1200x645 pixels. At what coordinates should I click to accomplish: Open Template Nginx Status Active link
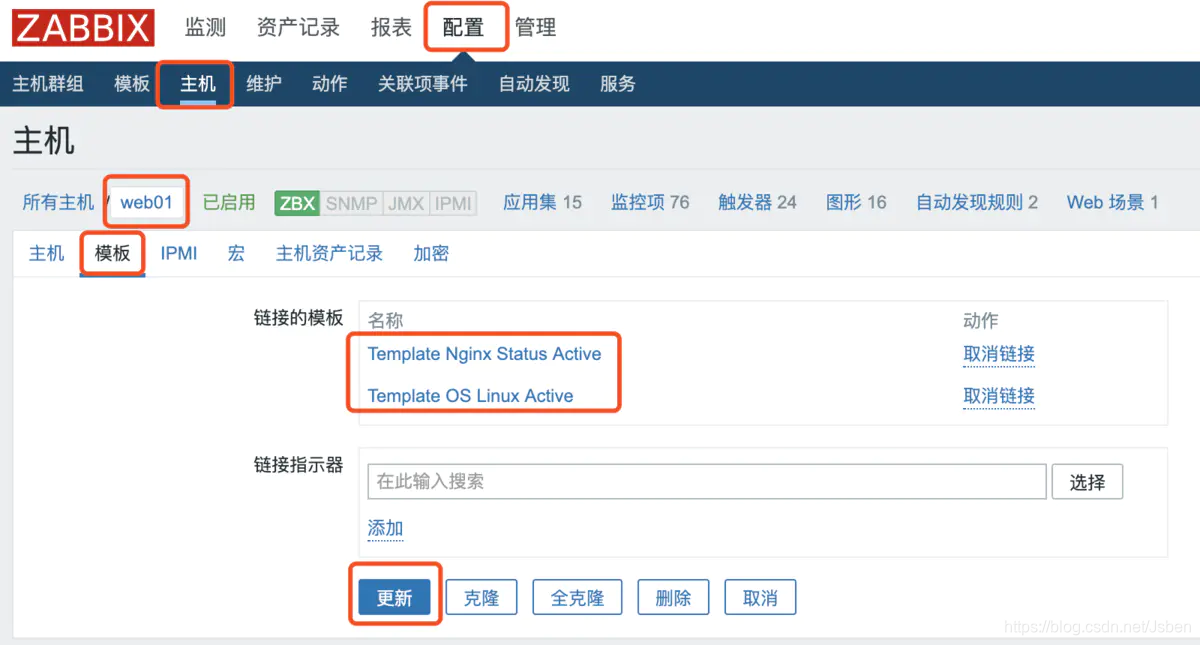(485, 354)
